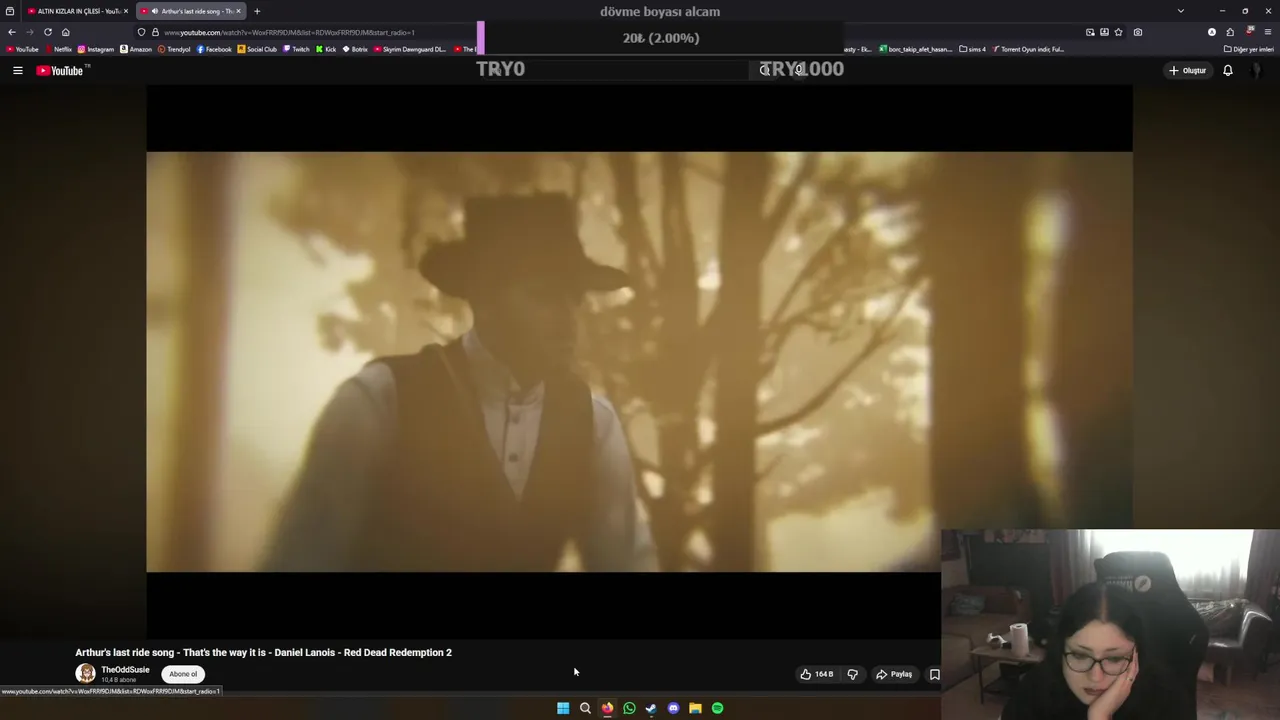Open Firefox from taskbar
Image resolution: width=1280 pixels, height=720 pixels.
[x=607, y=708]
